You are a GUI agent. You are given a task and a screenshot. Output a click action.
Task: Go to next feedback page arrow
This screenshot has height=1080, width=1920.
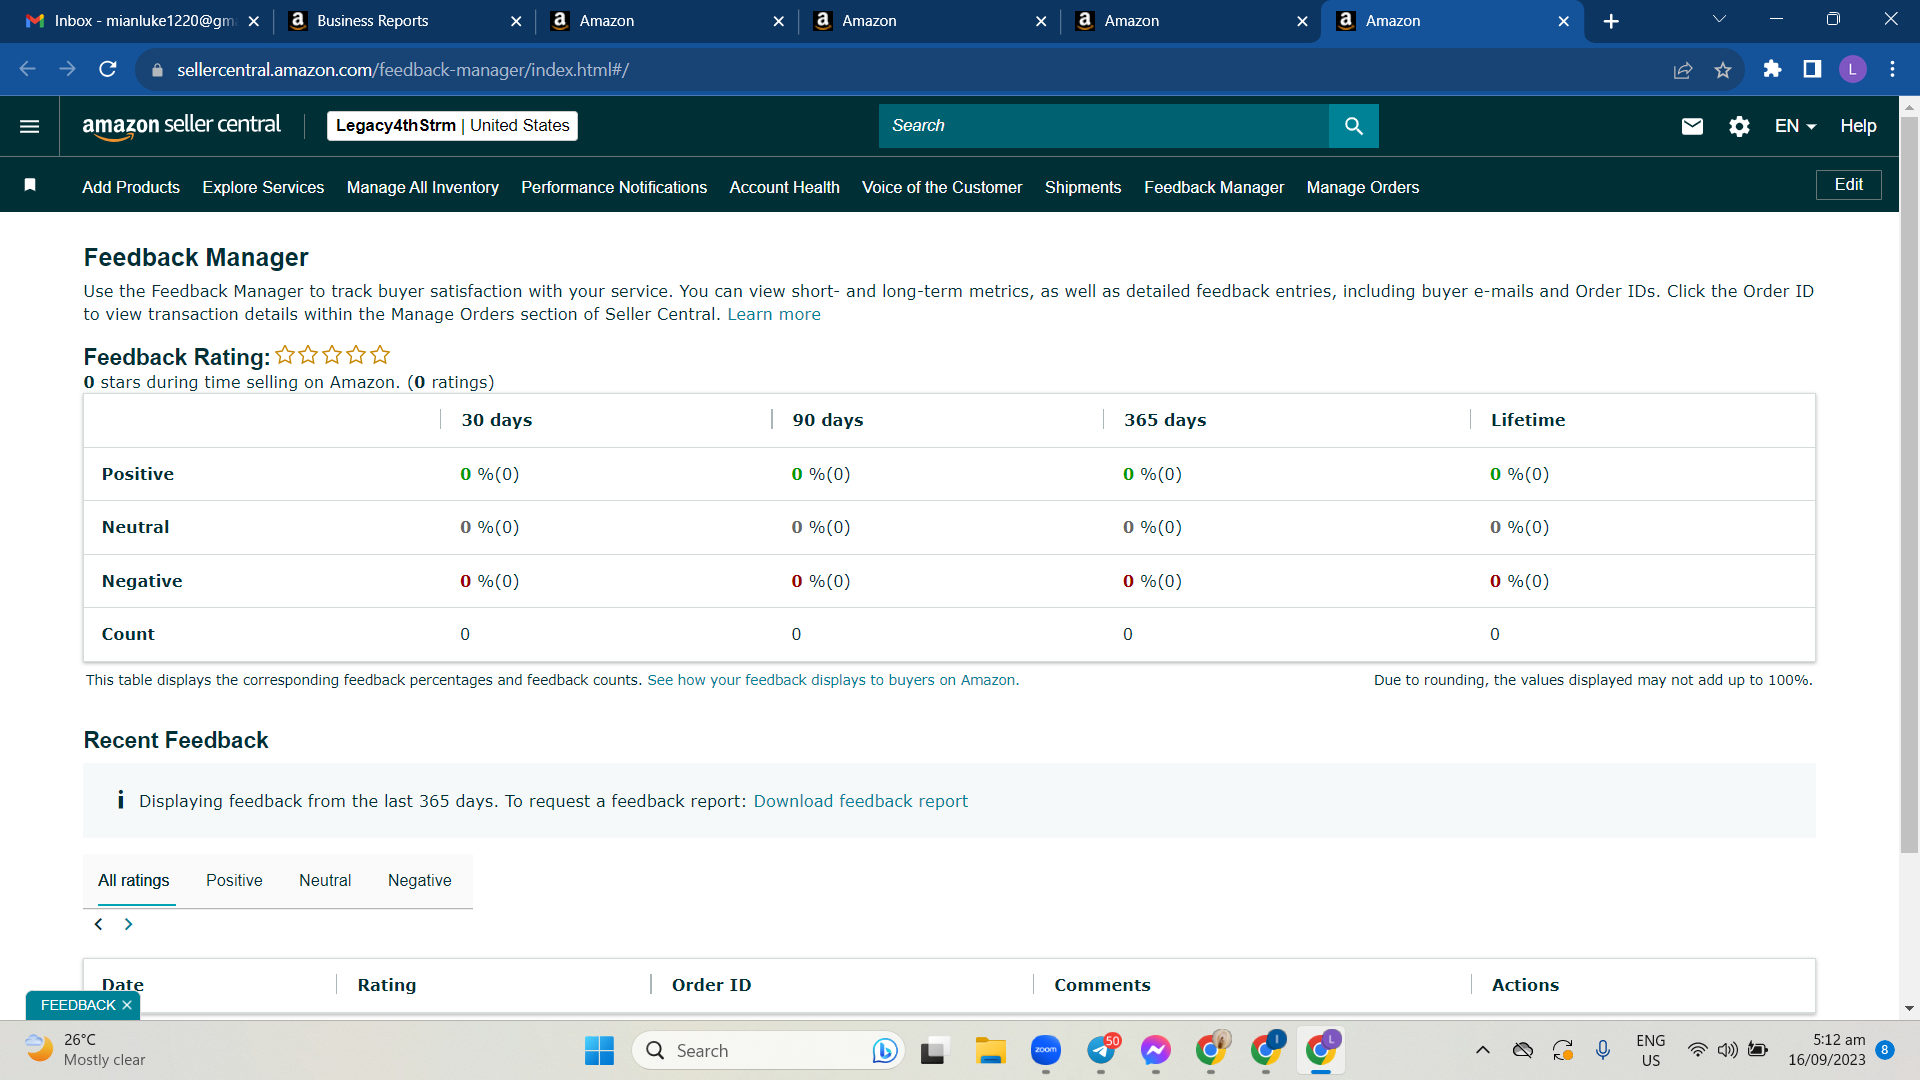pyautogui.click(x=128, y=924)
